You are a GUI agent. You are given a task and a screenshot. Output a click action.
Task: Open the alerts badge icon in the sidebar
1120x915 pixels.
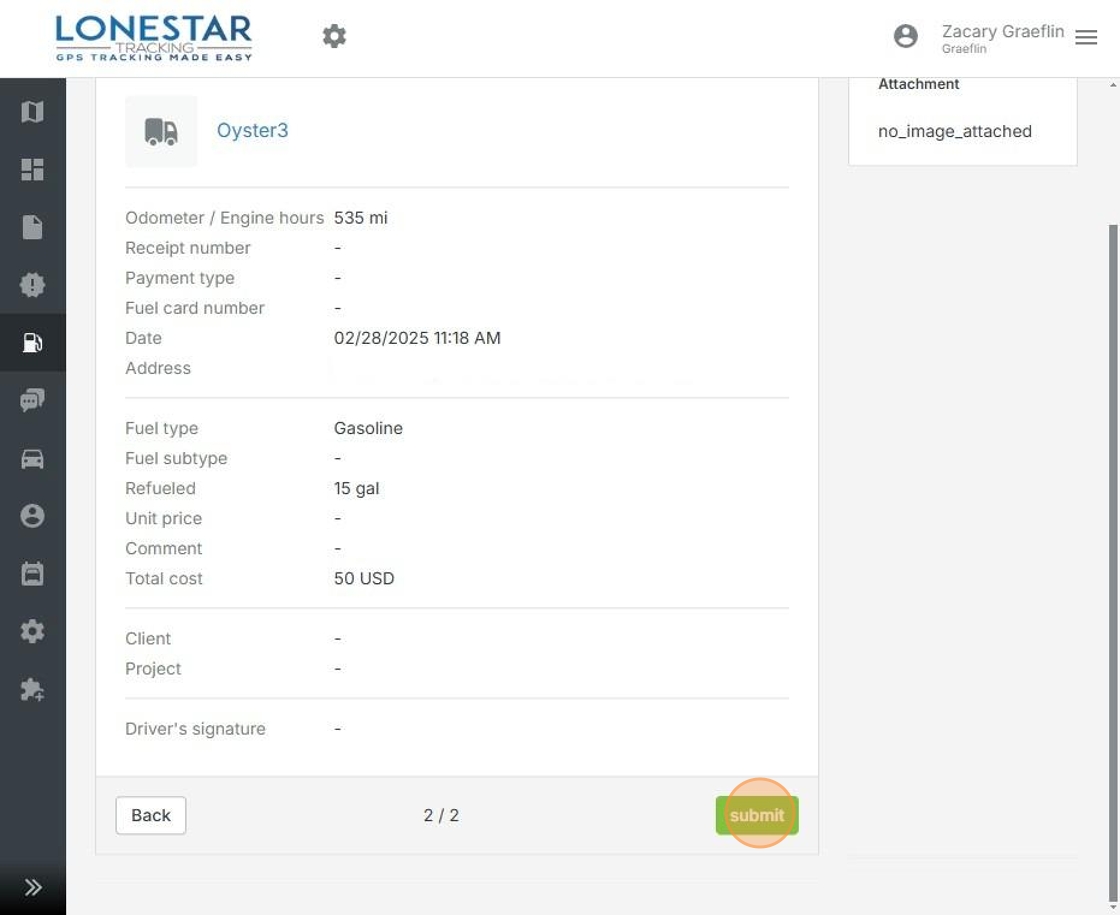point(32,285)
